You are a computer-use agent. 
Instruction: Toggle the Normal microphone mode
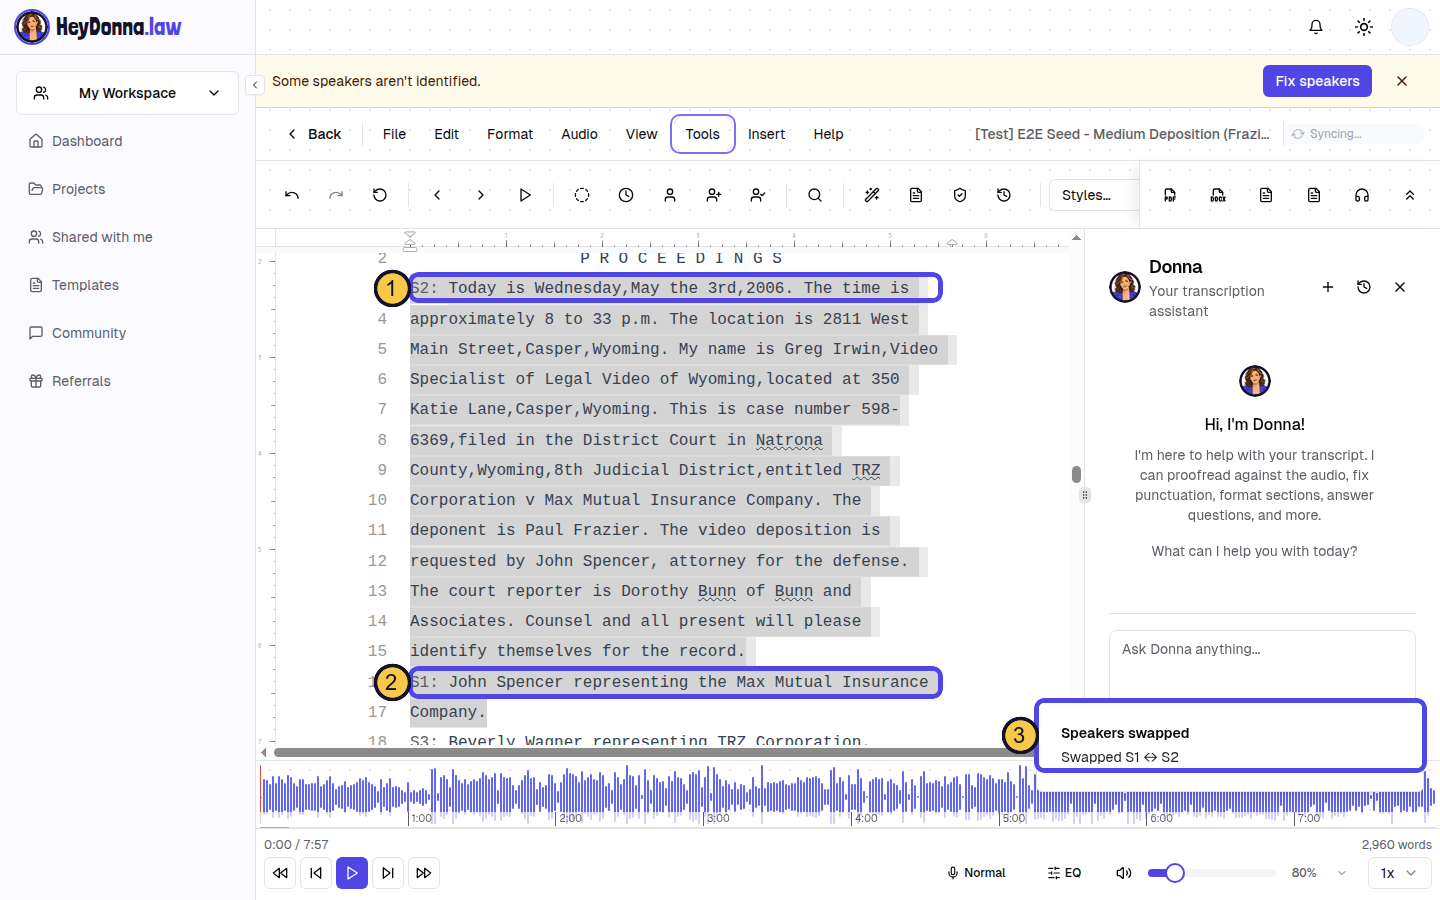976,873
